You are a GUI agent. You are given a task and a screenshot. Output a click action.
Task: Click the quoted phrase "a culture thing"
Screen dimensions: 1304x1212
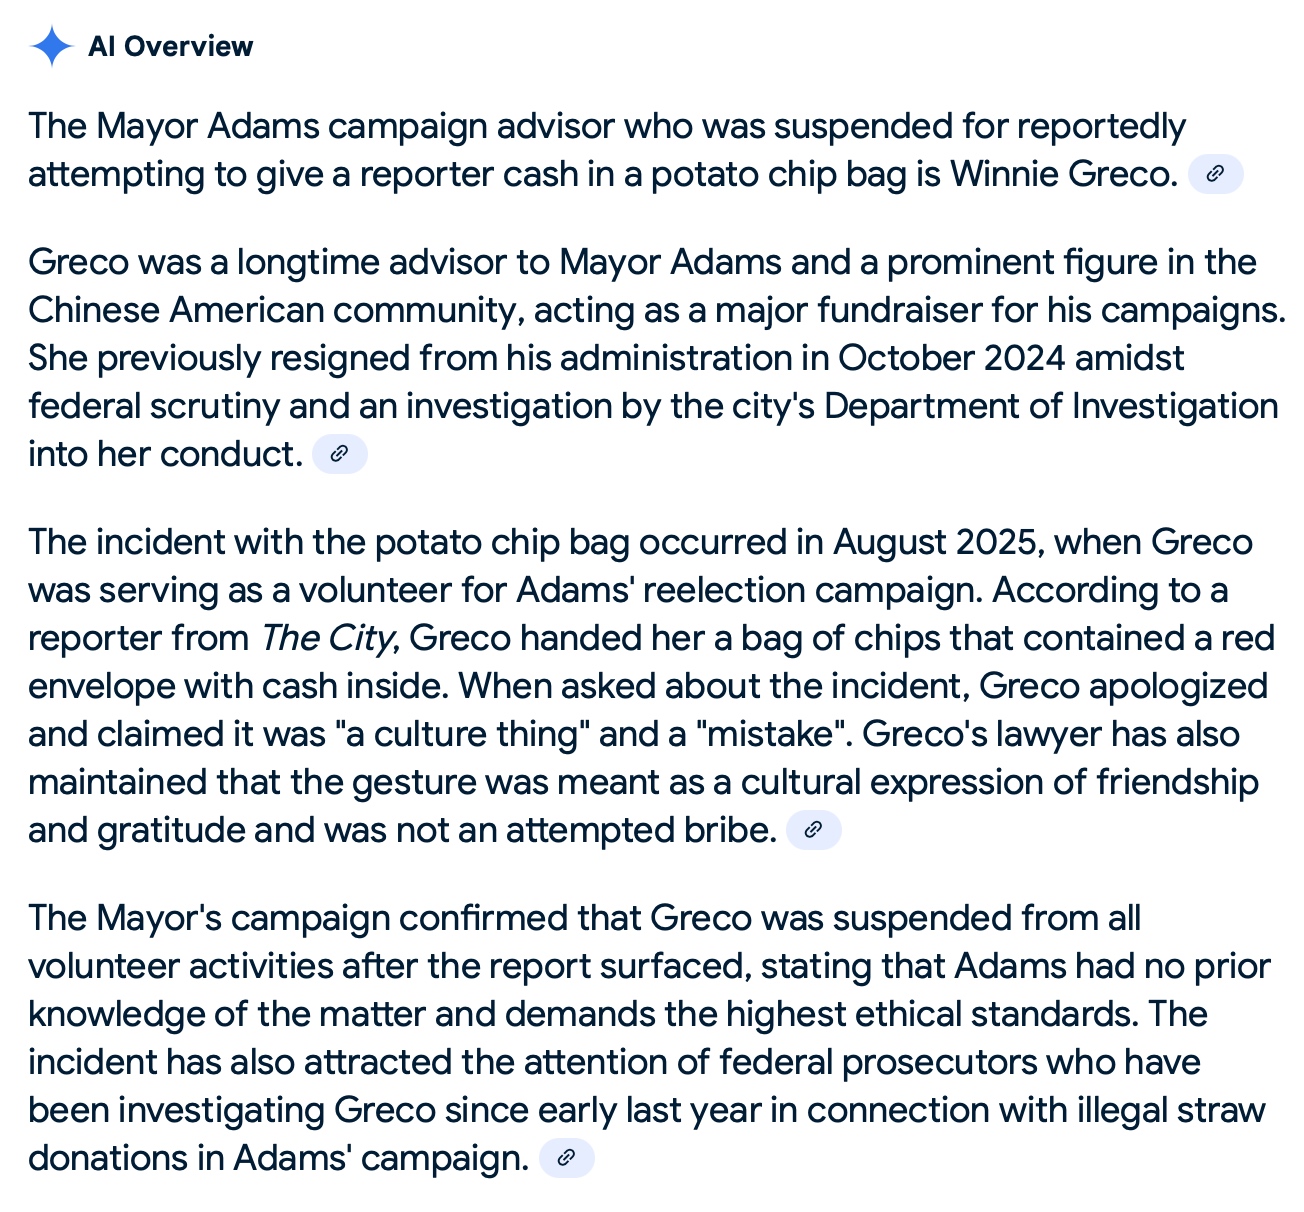(462, 734)
